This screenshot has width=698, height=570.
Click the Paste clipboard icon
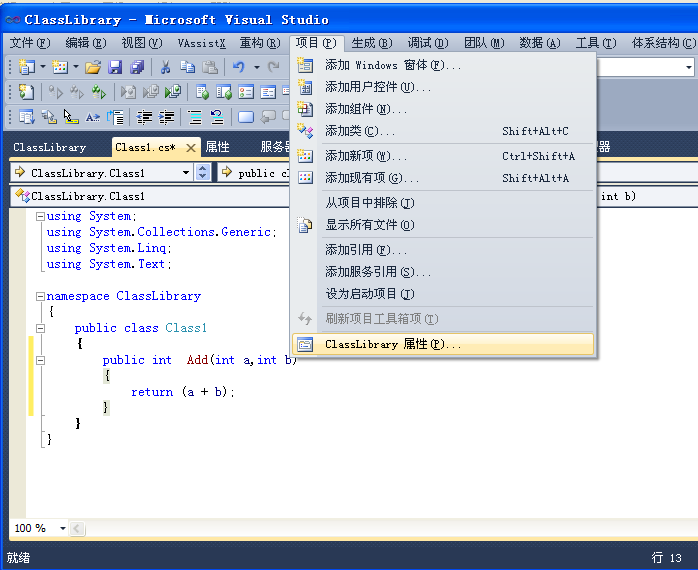click(x=210, y=67)
